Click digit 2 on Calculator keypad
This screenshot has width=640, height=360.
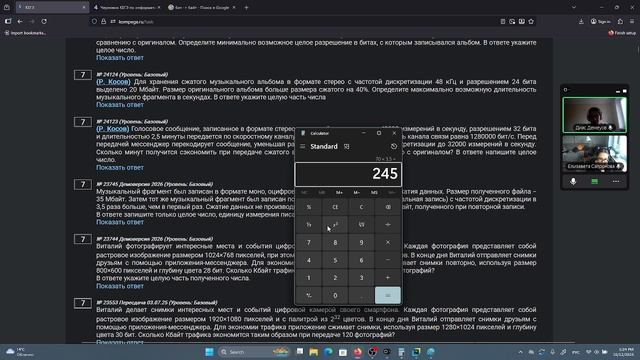335,278
